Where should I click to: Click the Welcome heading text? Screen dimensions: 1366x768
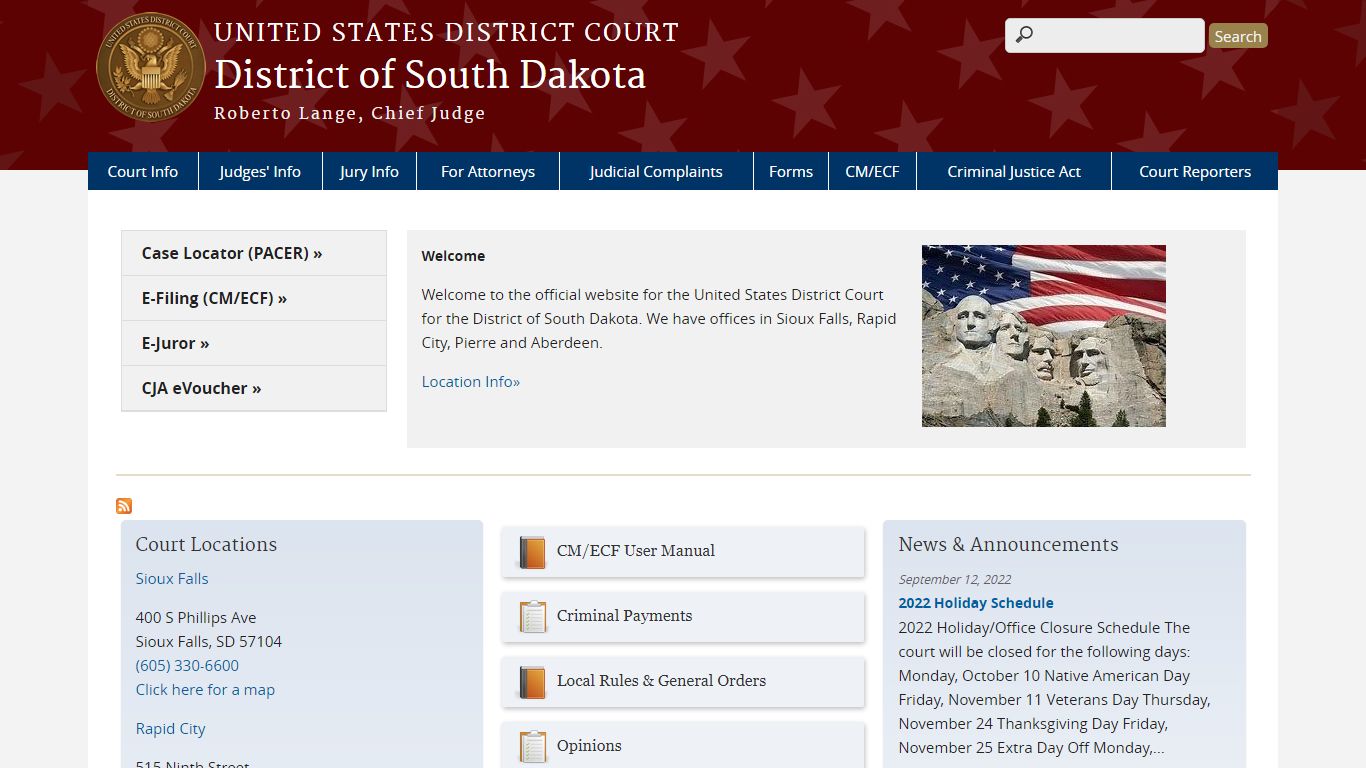(x=453, y=256)
